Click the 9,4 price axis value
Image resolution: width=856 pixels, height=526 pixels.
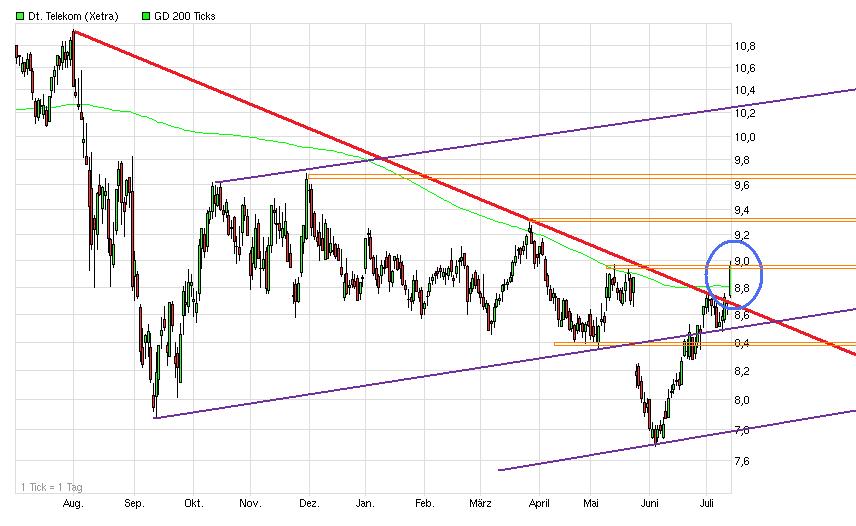coord(742,211)
